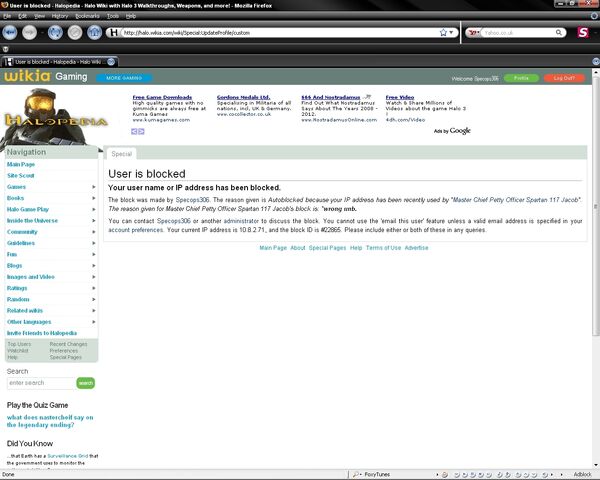Image resolution: width=600 pixels, height=480 pixels.
Task: Show previous ads with the left arrow
Action: pos(134,131)
